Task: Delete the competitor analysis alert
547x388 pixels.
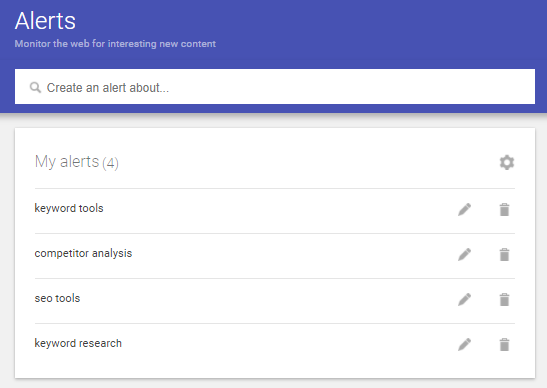Action: coord(504,255)
